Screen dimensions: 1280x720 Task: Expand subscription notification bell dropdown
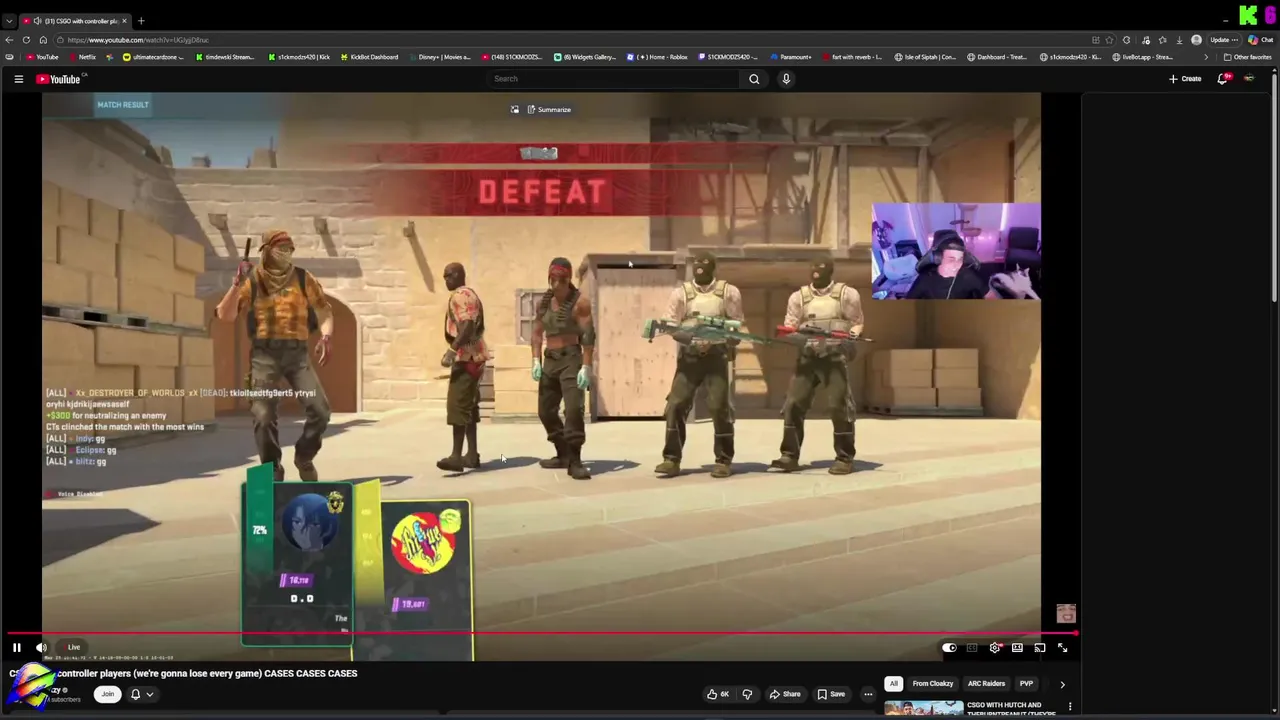141,694
